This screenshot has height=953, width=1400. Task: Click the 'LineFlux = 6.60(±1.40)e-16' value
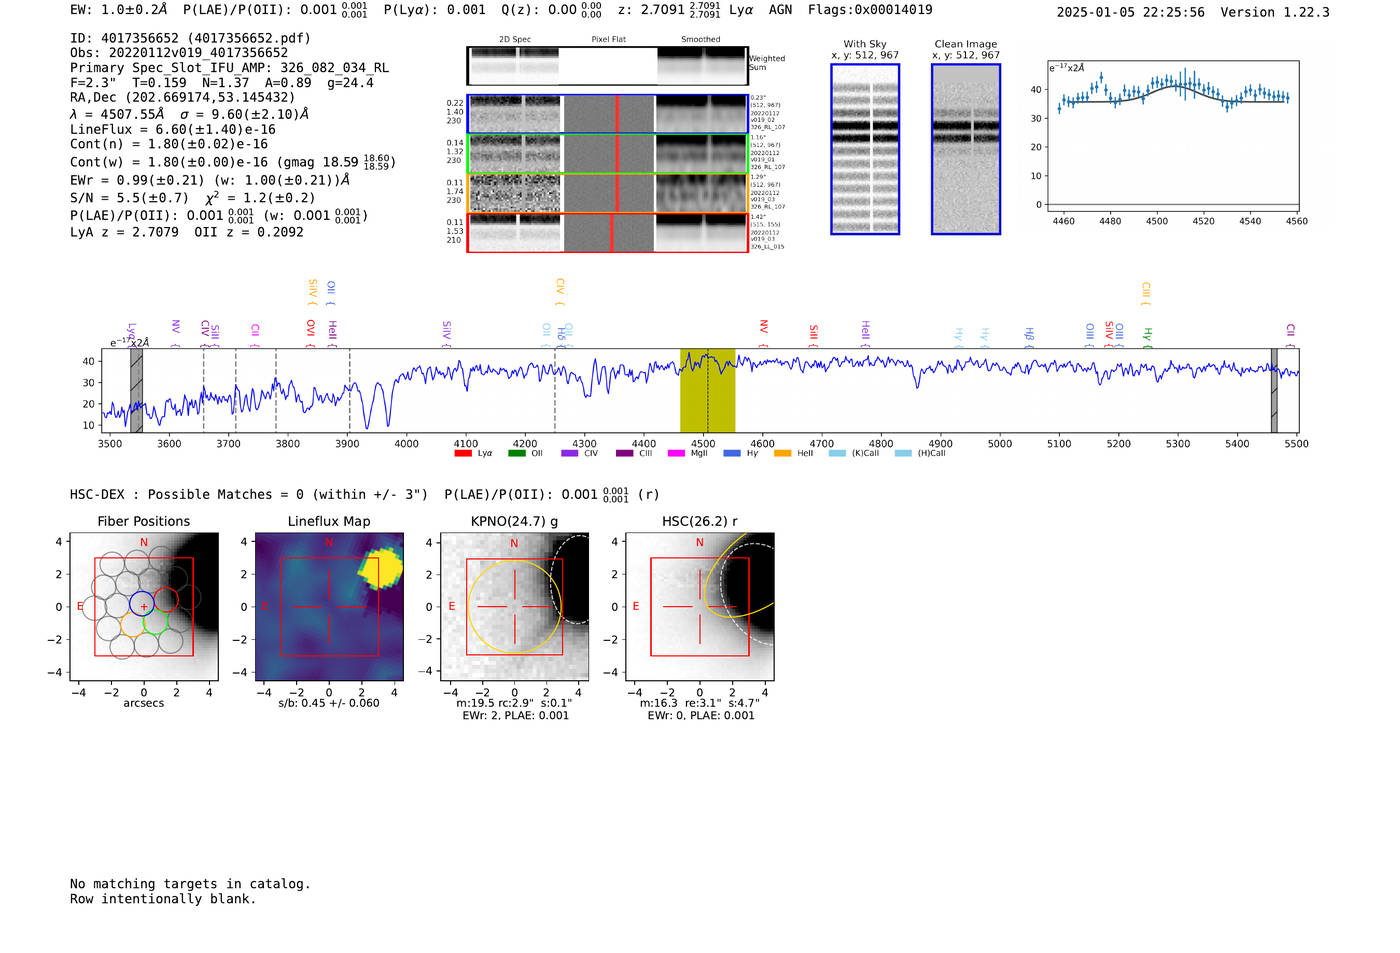[173, 129]
